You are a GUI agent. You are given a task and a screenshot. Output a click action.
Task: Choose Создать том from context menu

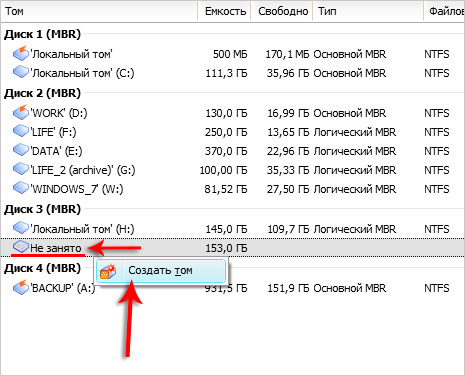pos(161,271)
